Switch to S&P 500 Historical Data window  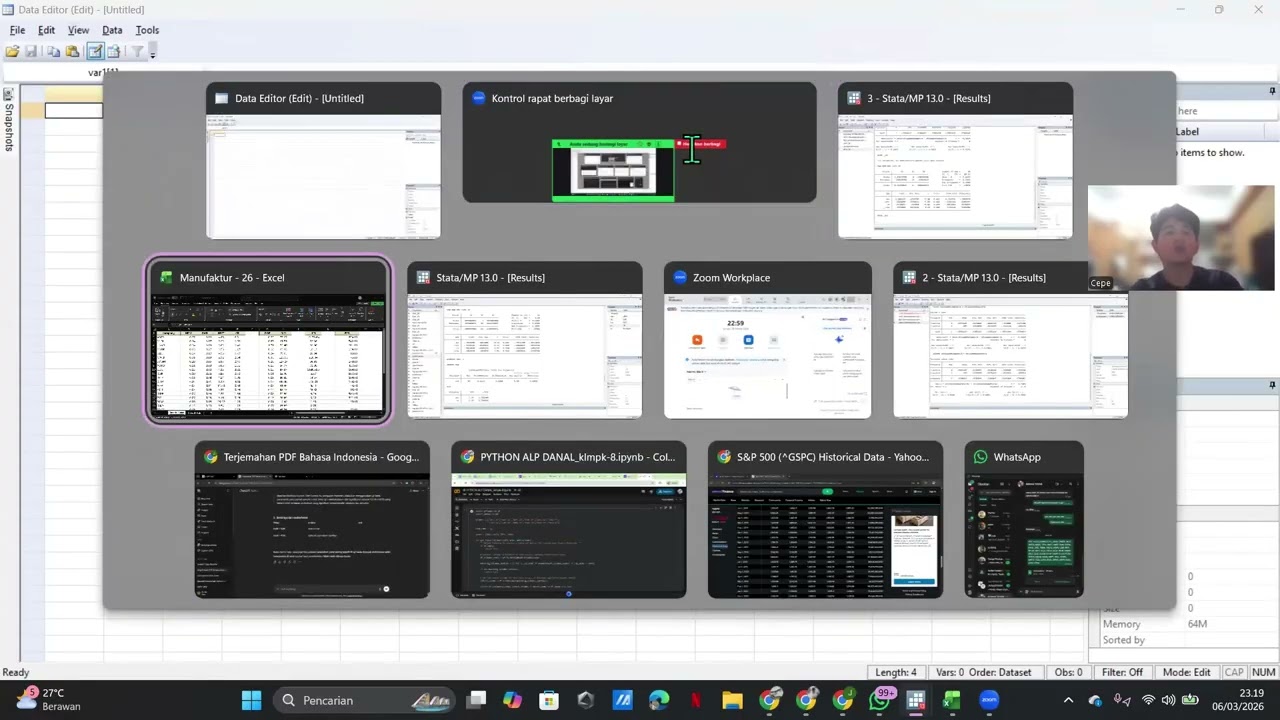825,520
